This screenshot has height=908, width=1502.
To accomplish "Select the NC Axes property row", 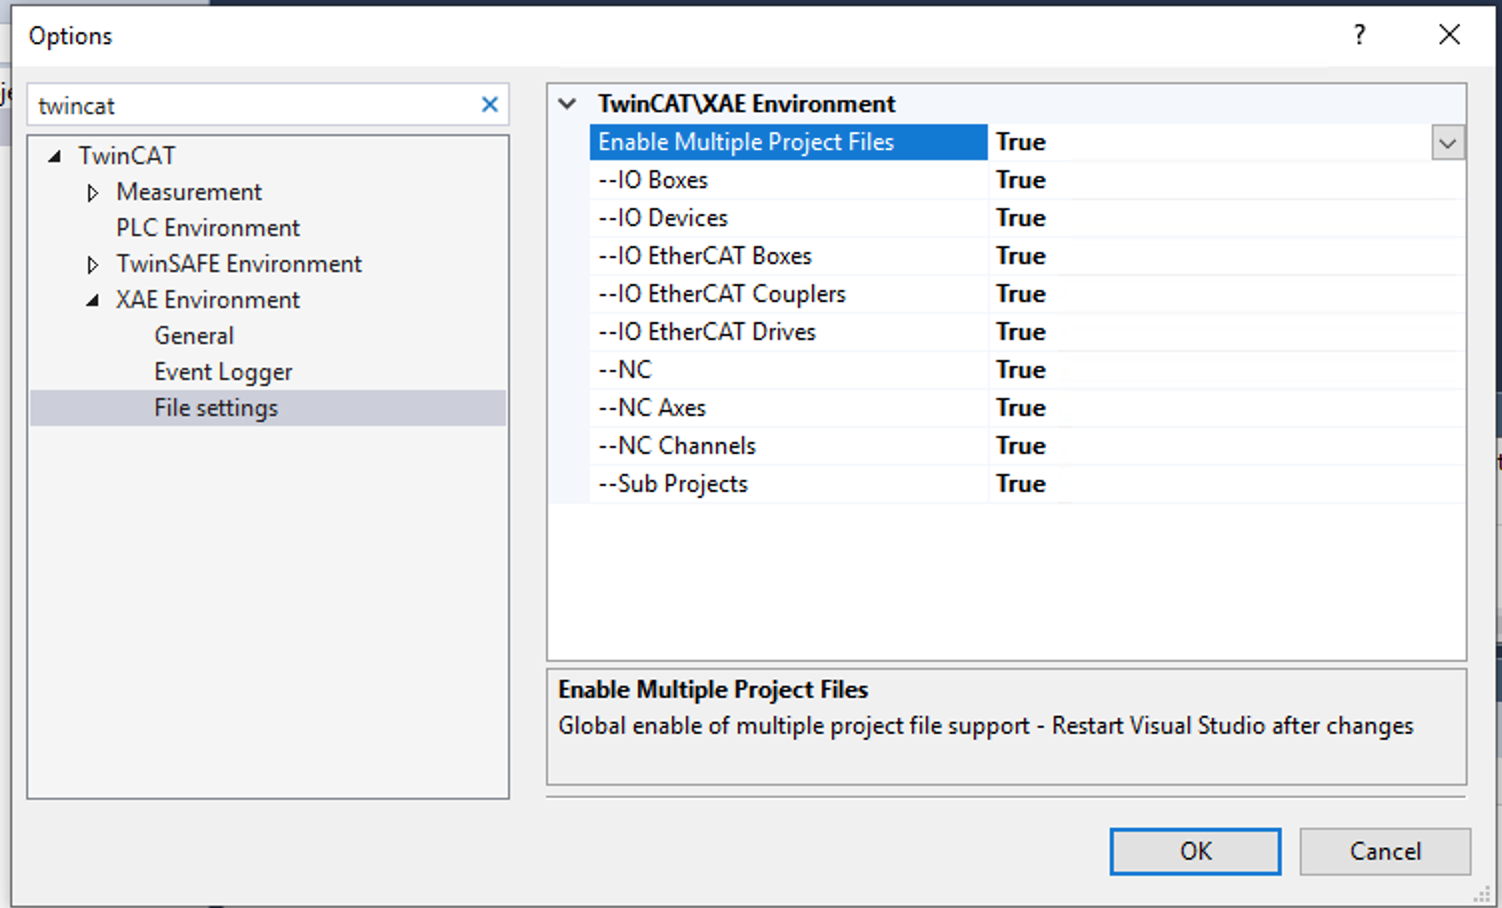I will (651, 407).
